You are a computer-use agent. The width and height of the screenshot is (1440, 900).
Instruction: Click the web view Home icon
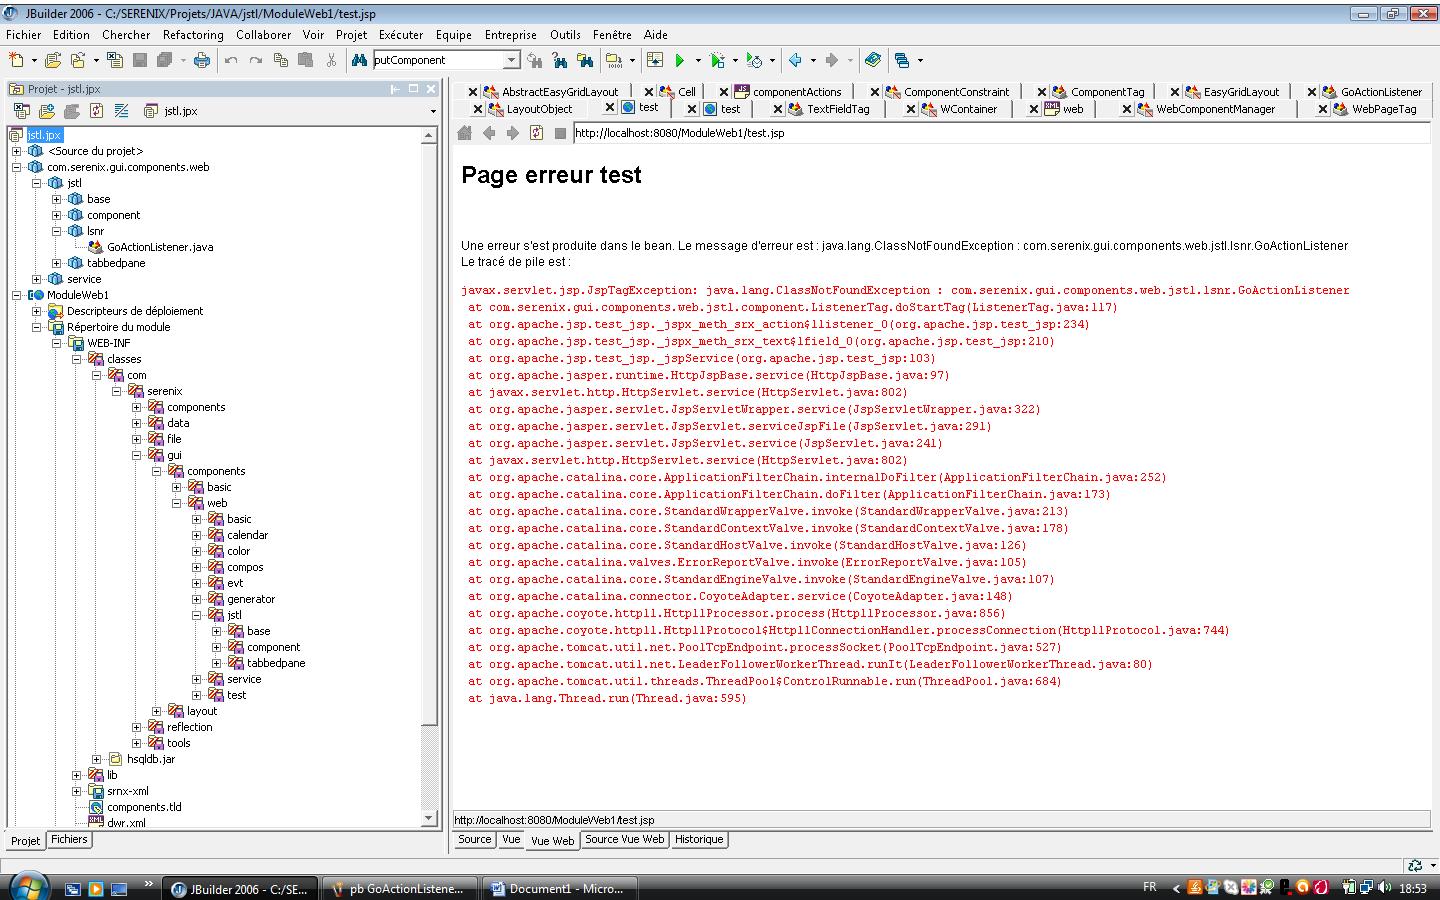[x=464, y=133]
